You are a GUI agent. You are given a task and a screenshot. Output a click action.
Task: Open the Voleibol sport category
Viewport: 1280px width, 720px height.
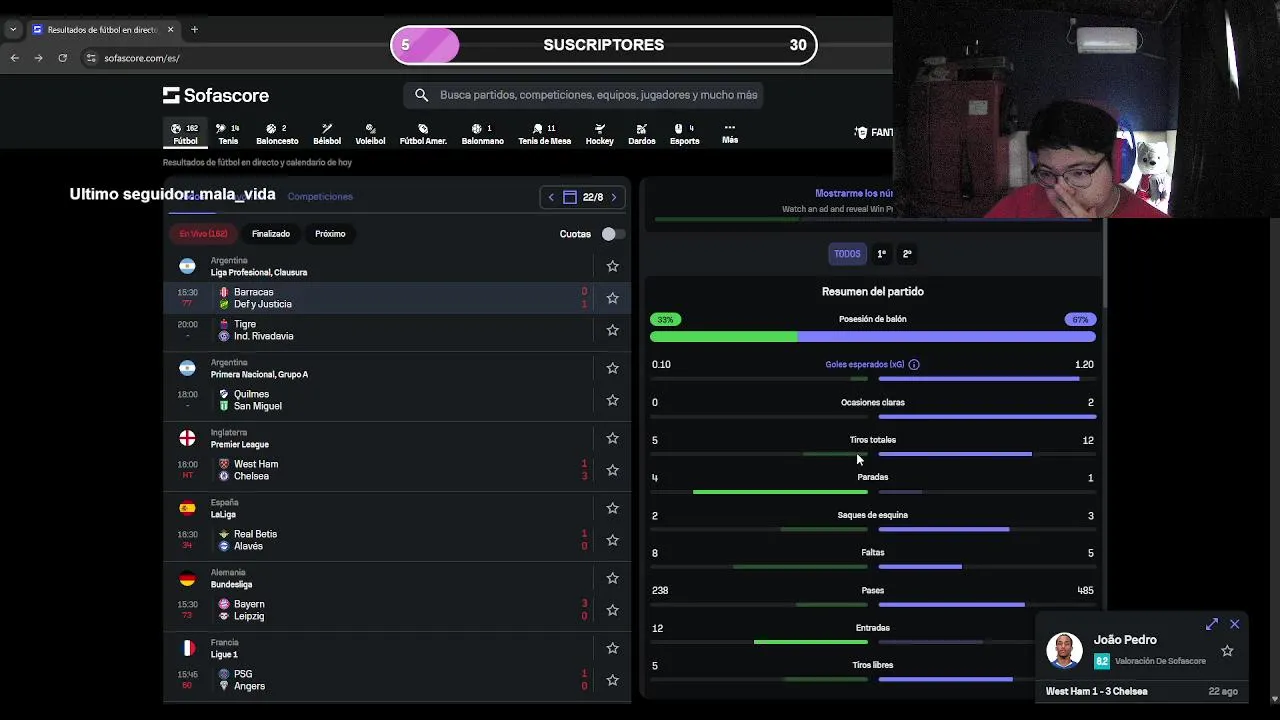tap(370, 134)
